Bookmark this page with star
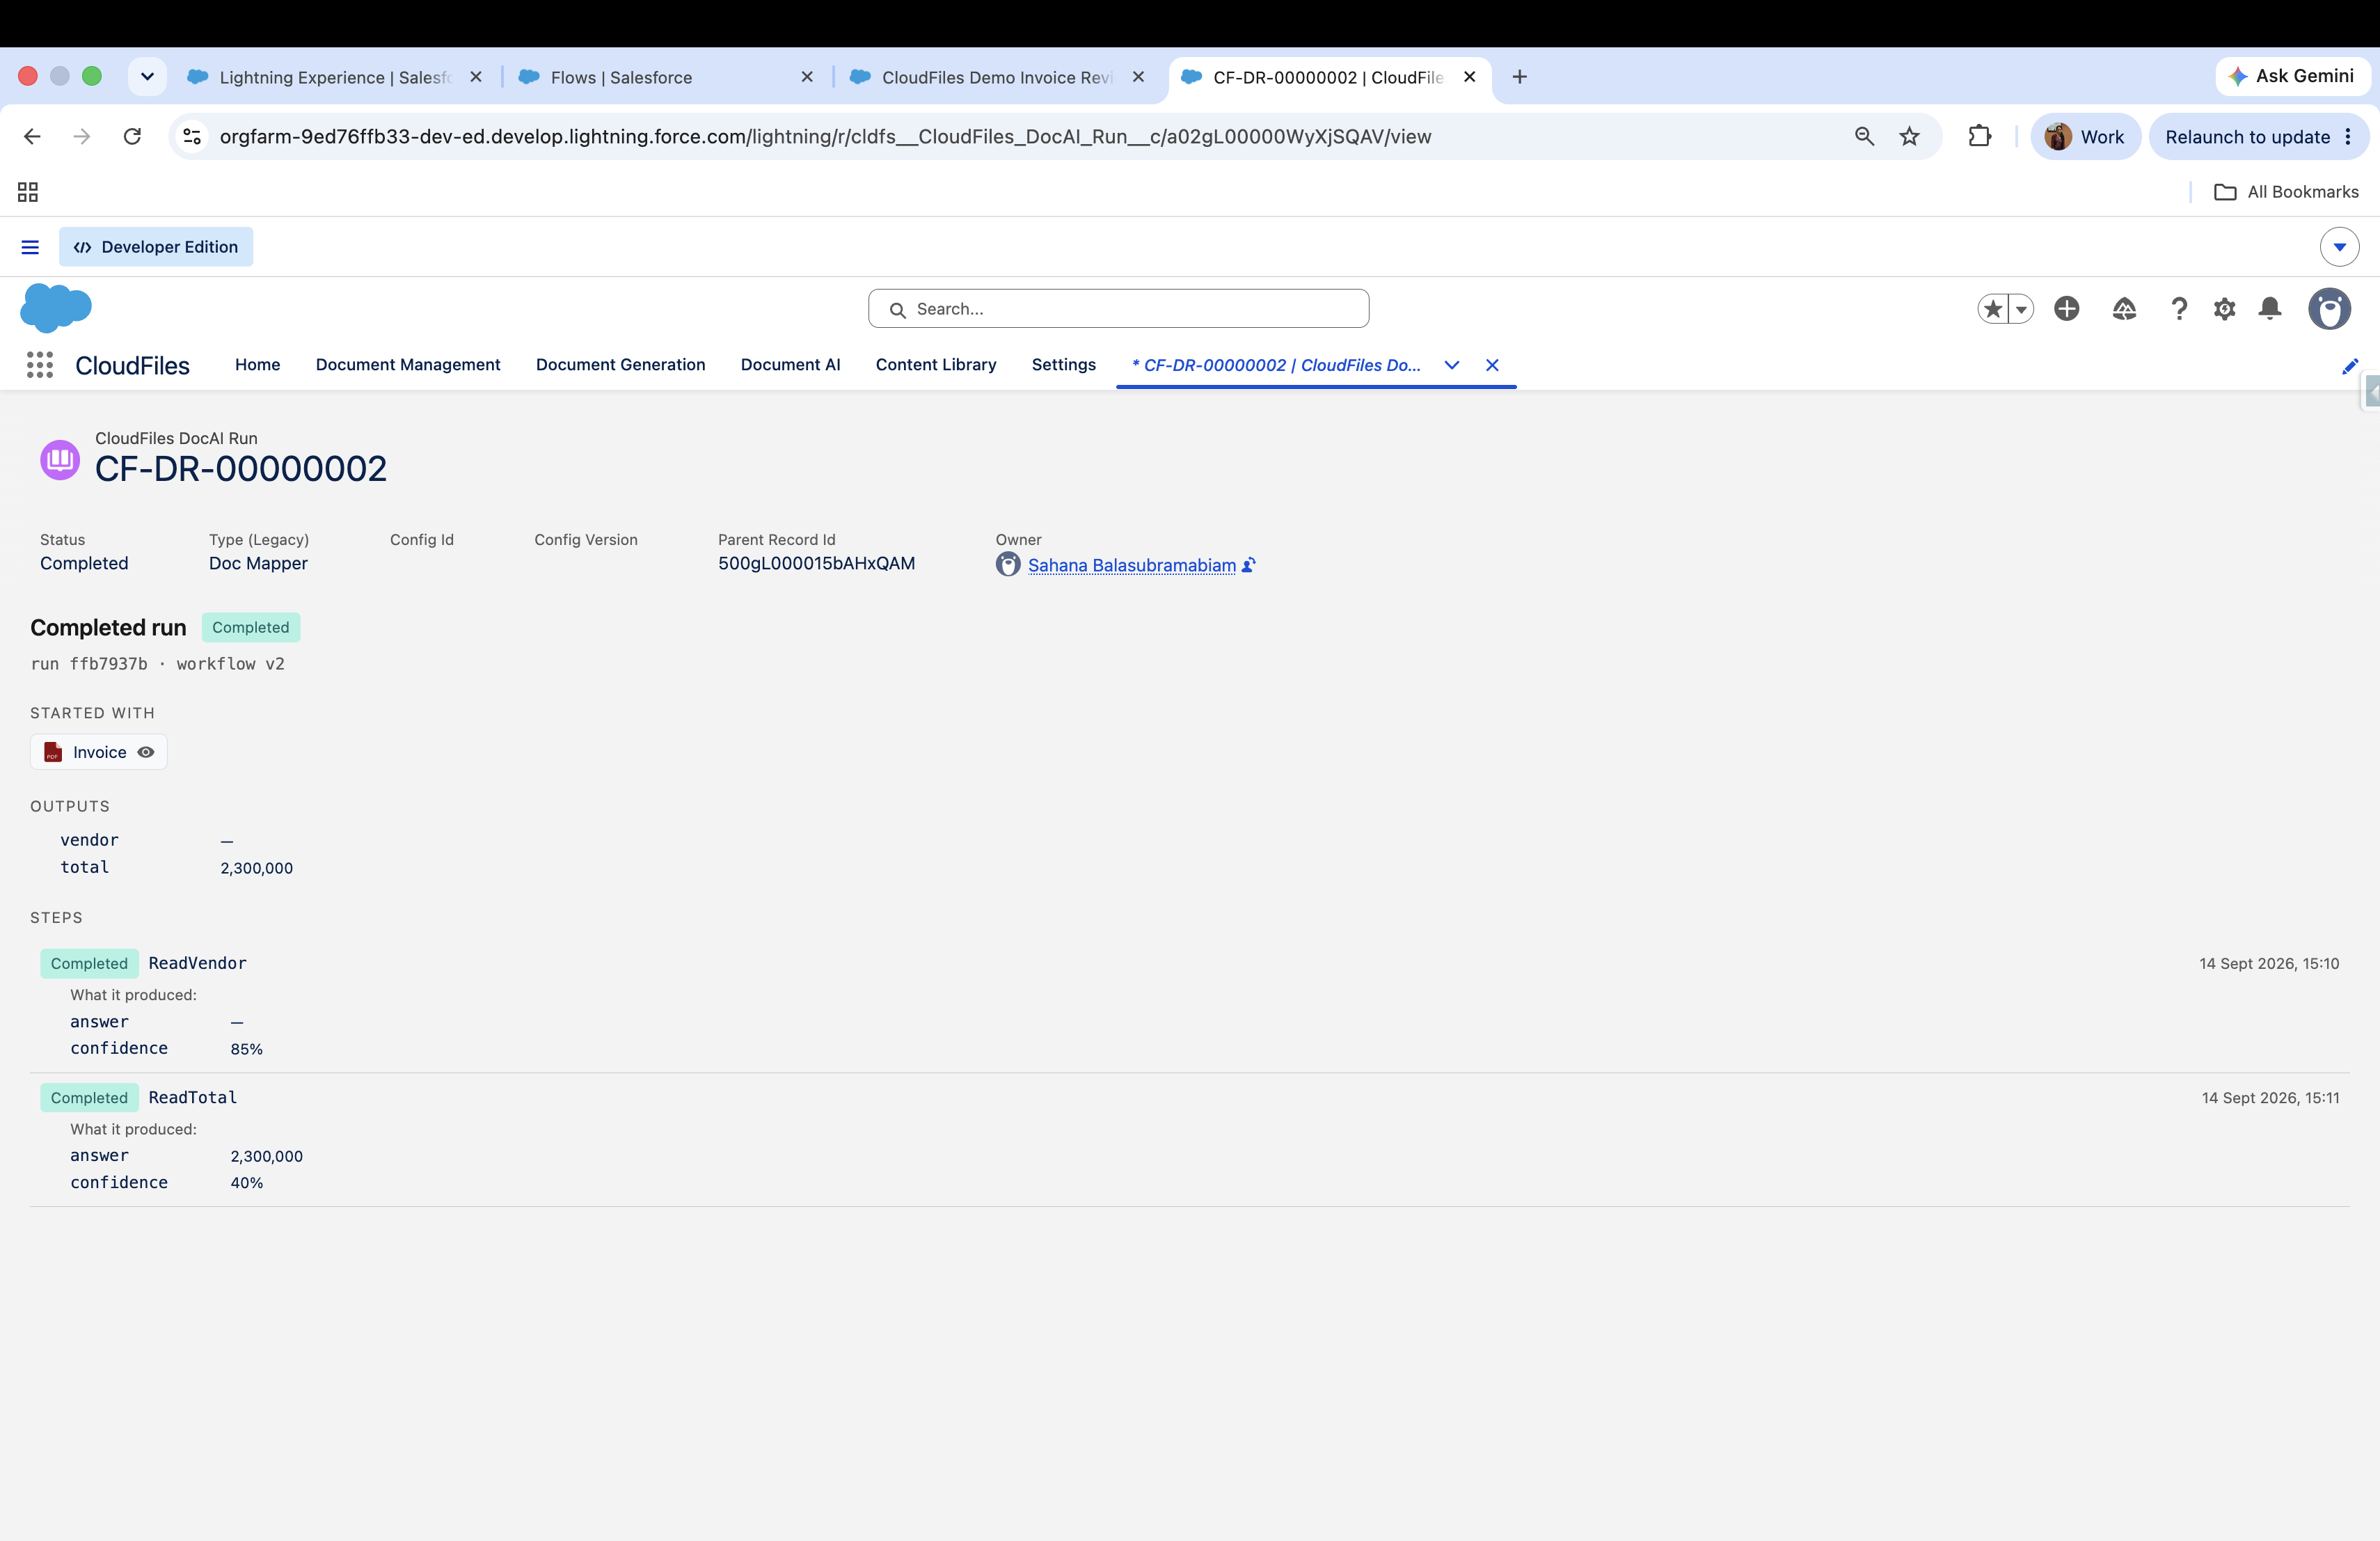Viewport: 2380px width, 1541px height. (x=1909, y=137)
